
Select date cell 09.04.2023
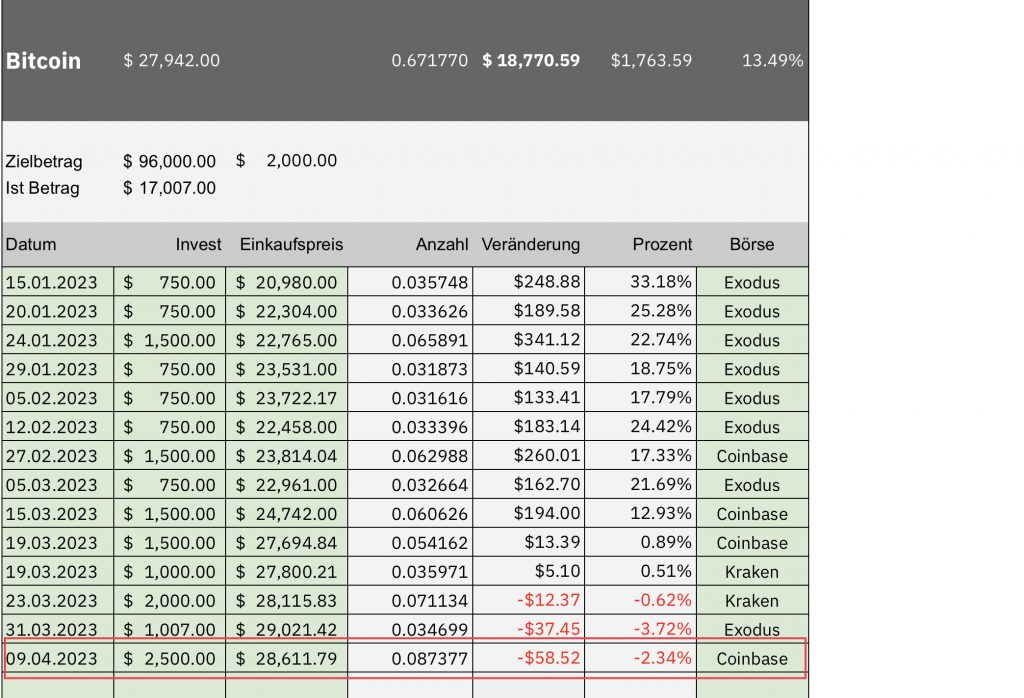coord(57,658)
